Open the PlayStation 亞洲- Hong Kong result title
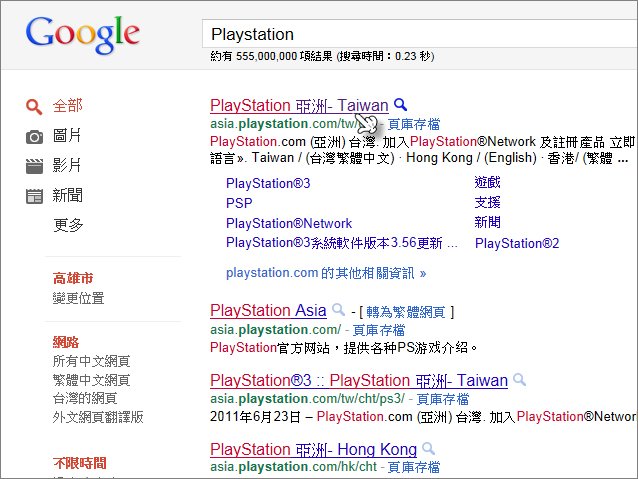This screenshot has width=638, height=479. [x=313, y=450]
